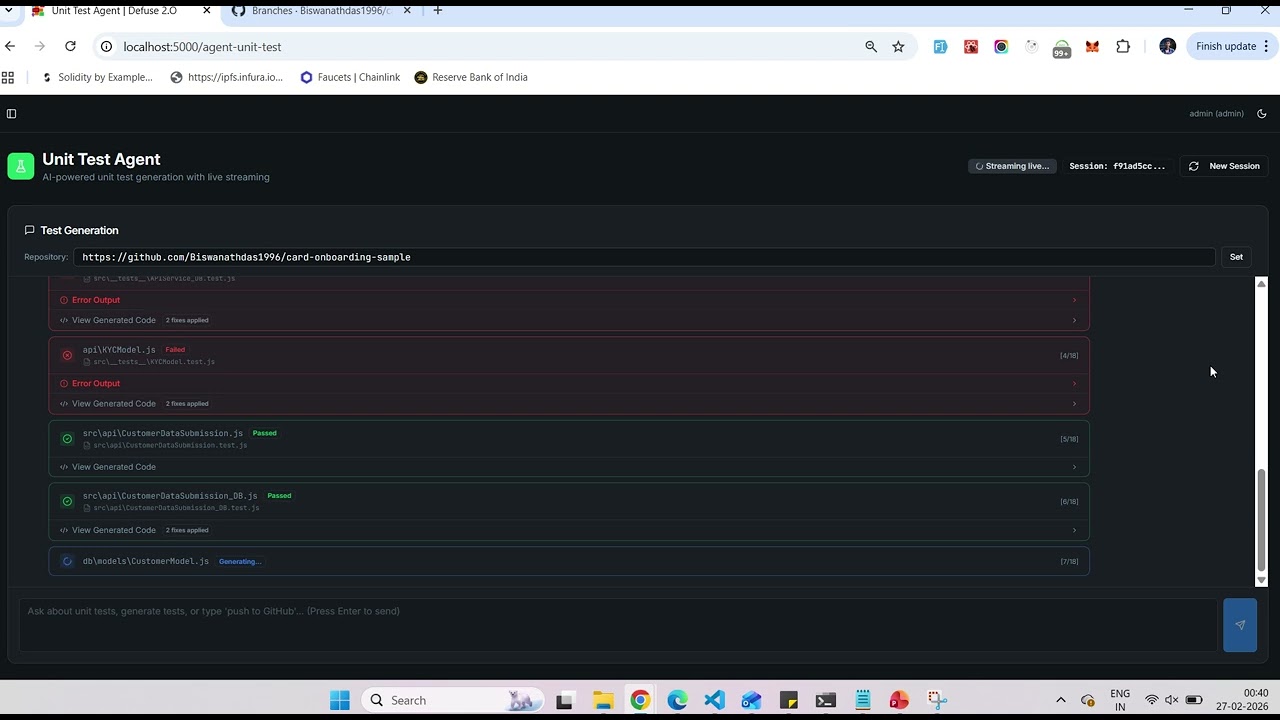The width and height of the screenshot is (1280, 720).
Task: Open the blue FI extension icon
Action: click(x=940, y=46)
